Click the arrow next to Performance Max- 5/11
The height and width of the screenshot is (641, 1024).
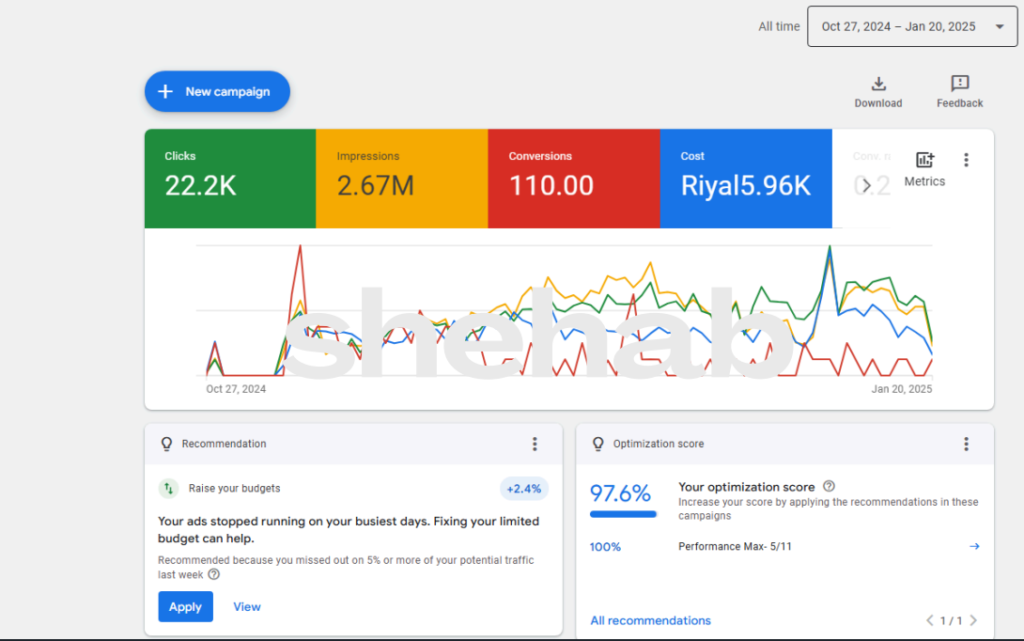974,547
